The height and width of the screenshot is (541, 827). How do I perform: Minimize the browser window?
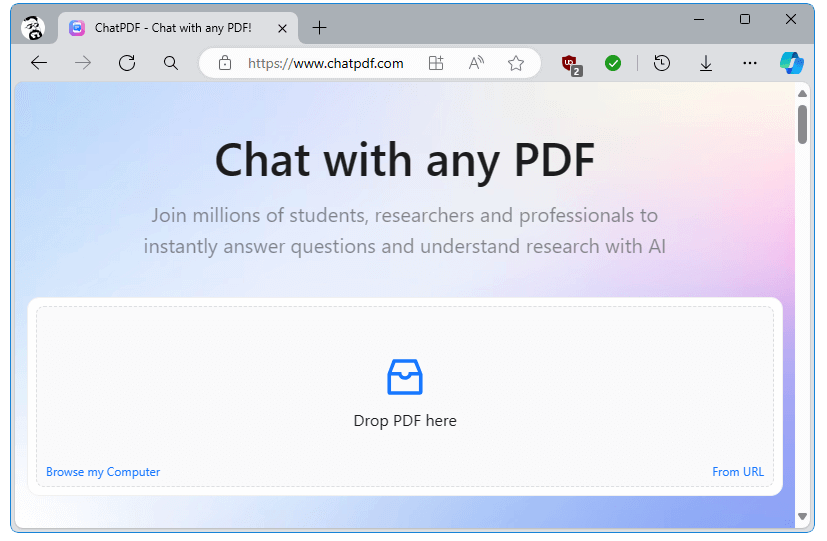tap(699, 20)
